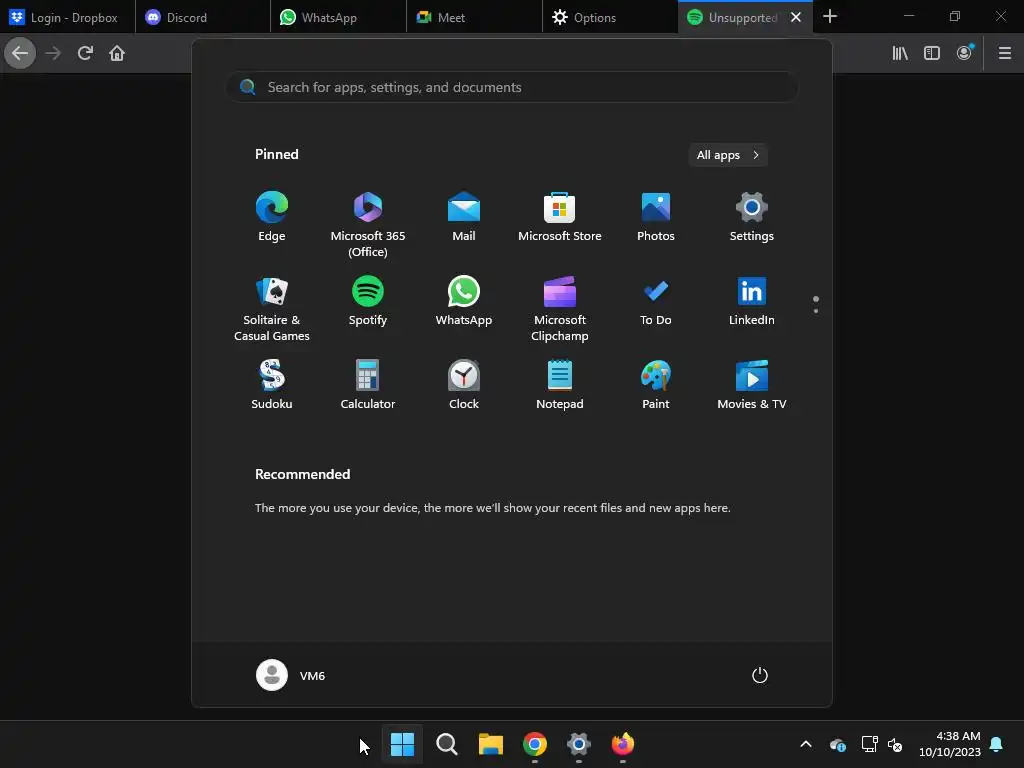Launch Microsoft 365 (Office) app
Screen dimensions: 1024x768
(x=368, y=224)
